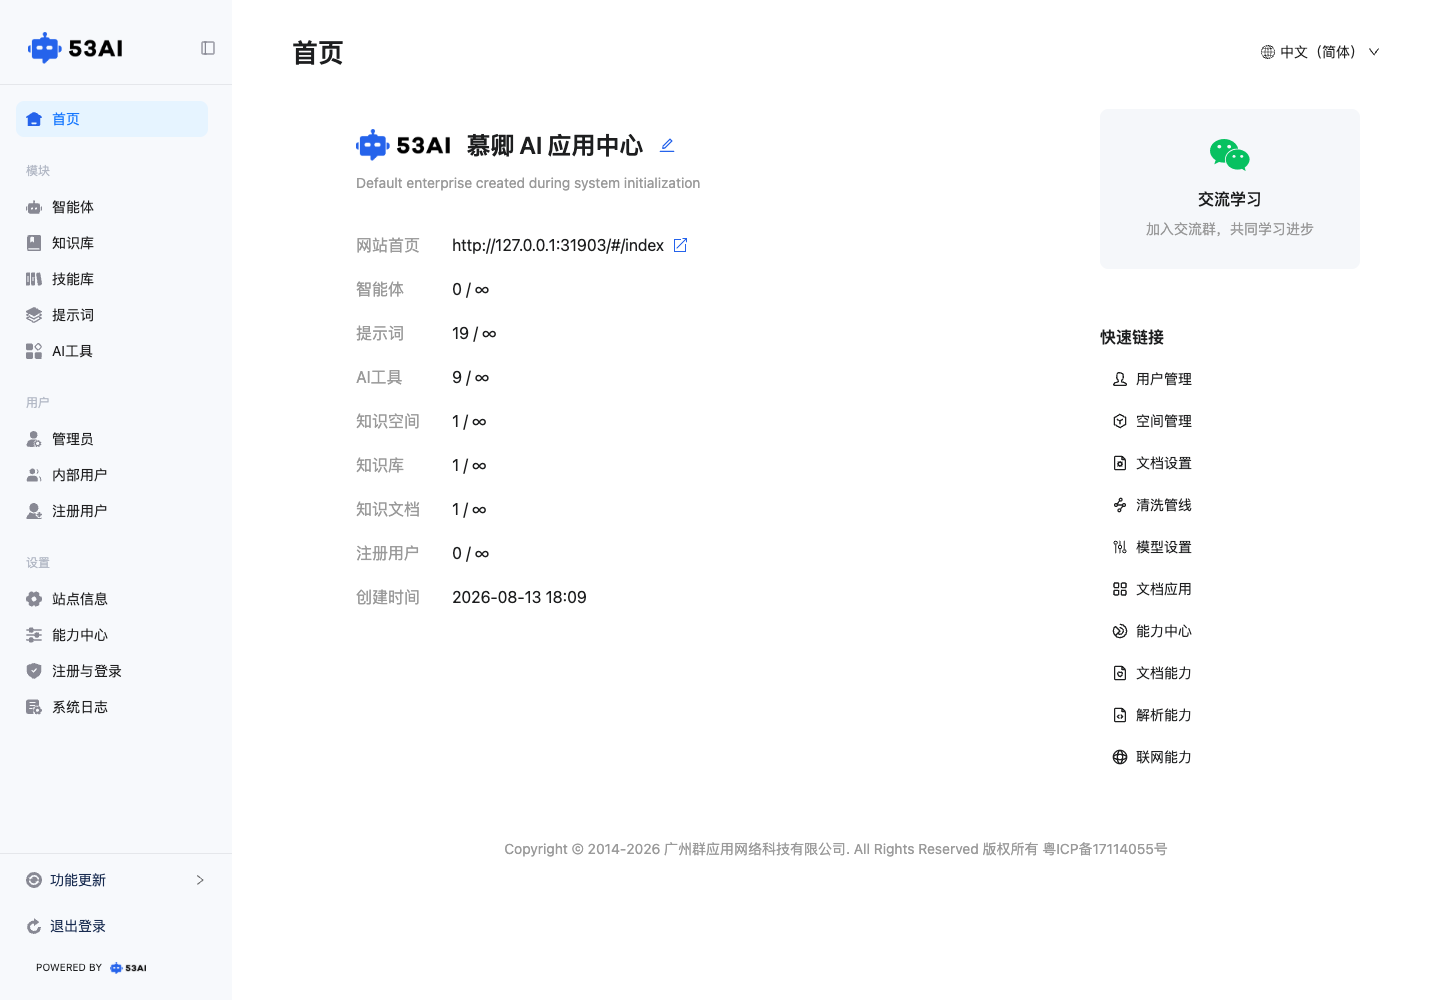Image resolution: width=1440 pixels, height=1000 pixels.
Task: Open 系统日志 in settings
Action: tap(112, 707)
